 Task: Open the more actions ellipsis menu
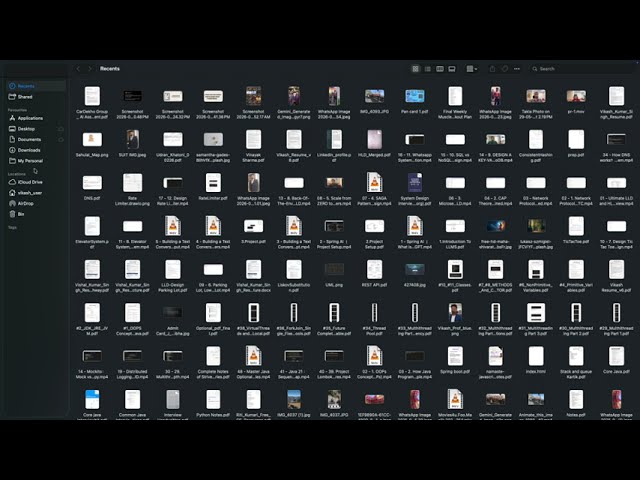point(517,69)
